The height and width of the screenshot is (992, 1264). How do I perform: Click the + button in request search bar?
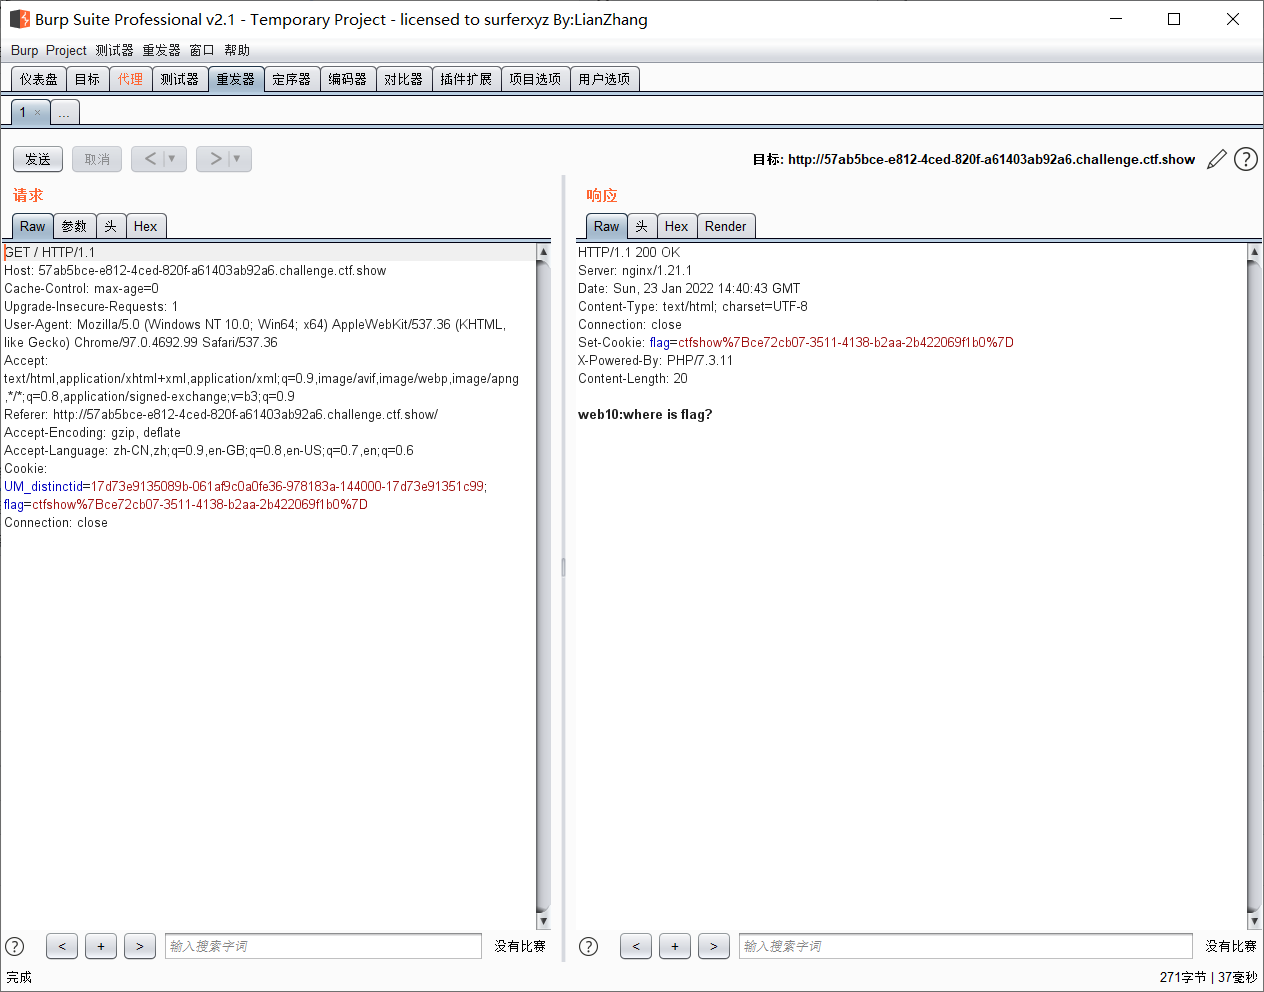tap(101, 946)
